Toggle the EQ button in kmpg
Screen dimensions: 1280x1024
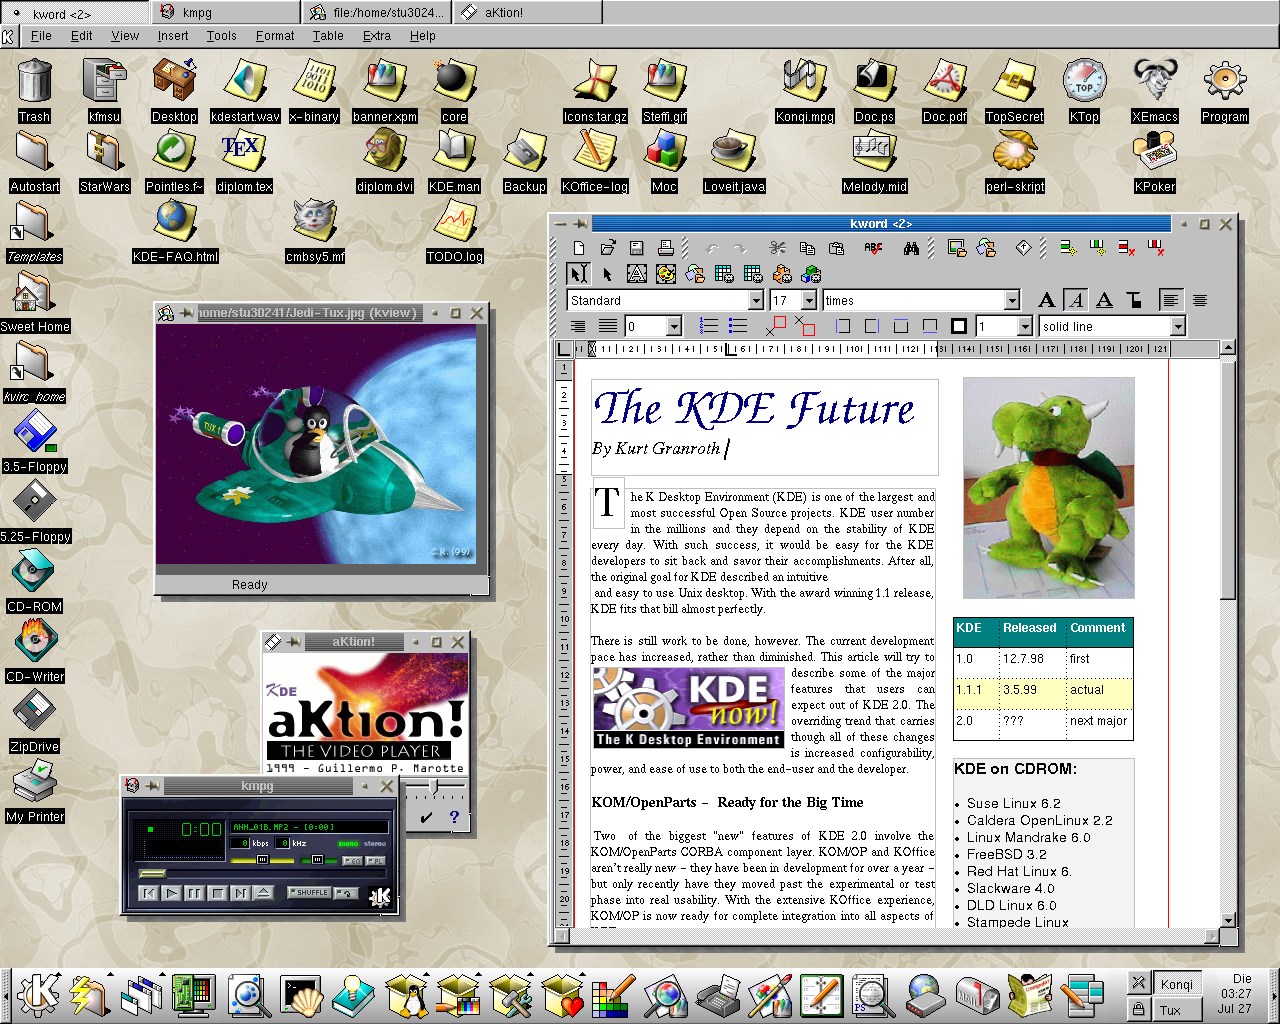pos(352,860)
